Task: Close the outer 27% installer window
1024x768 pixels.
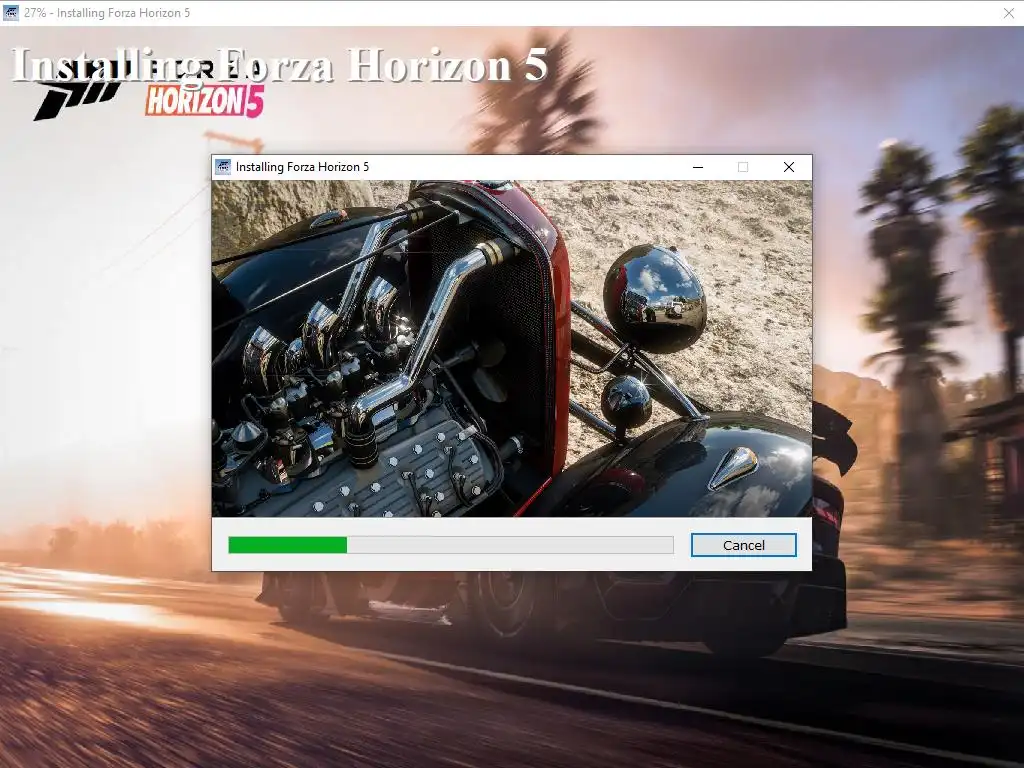Action: tap(1008, 13)
